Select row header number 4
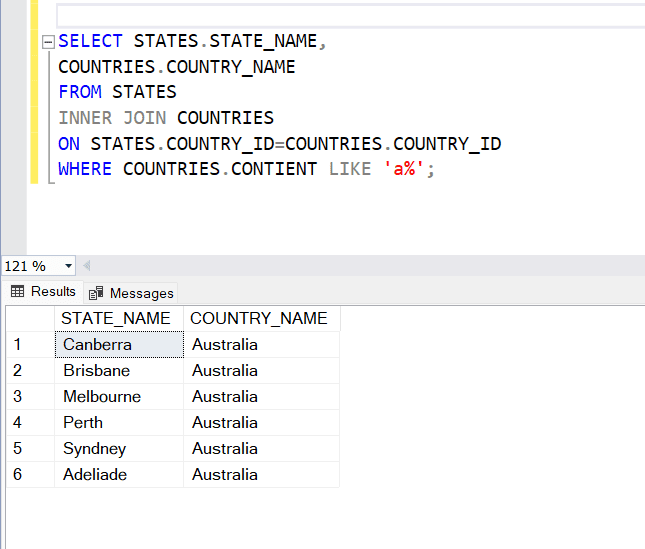This screenshot has width=645, height=549. click(x=30, y=422)
